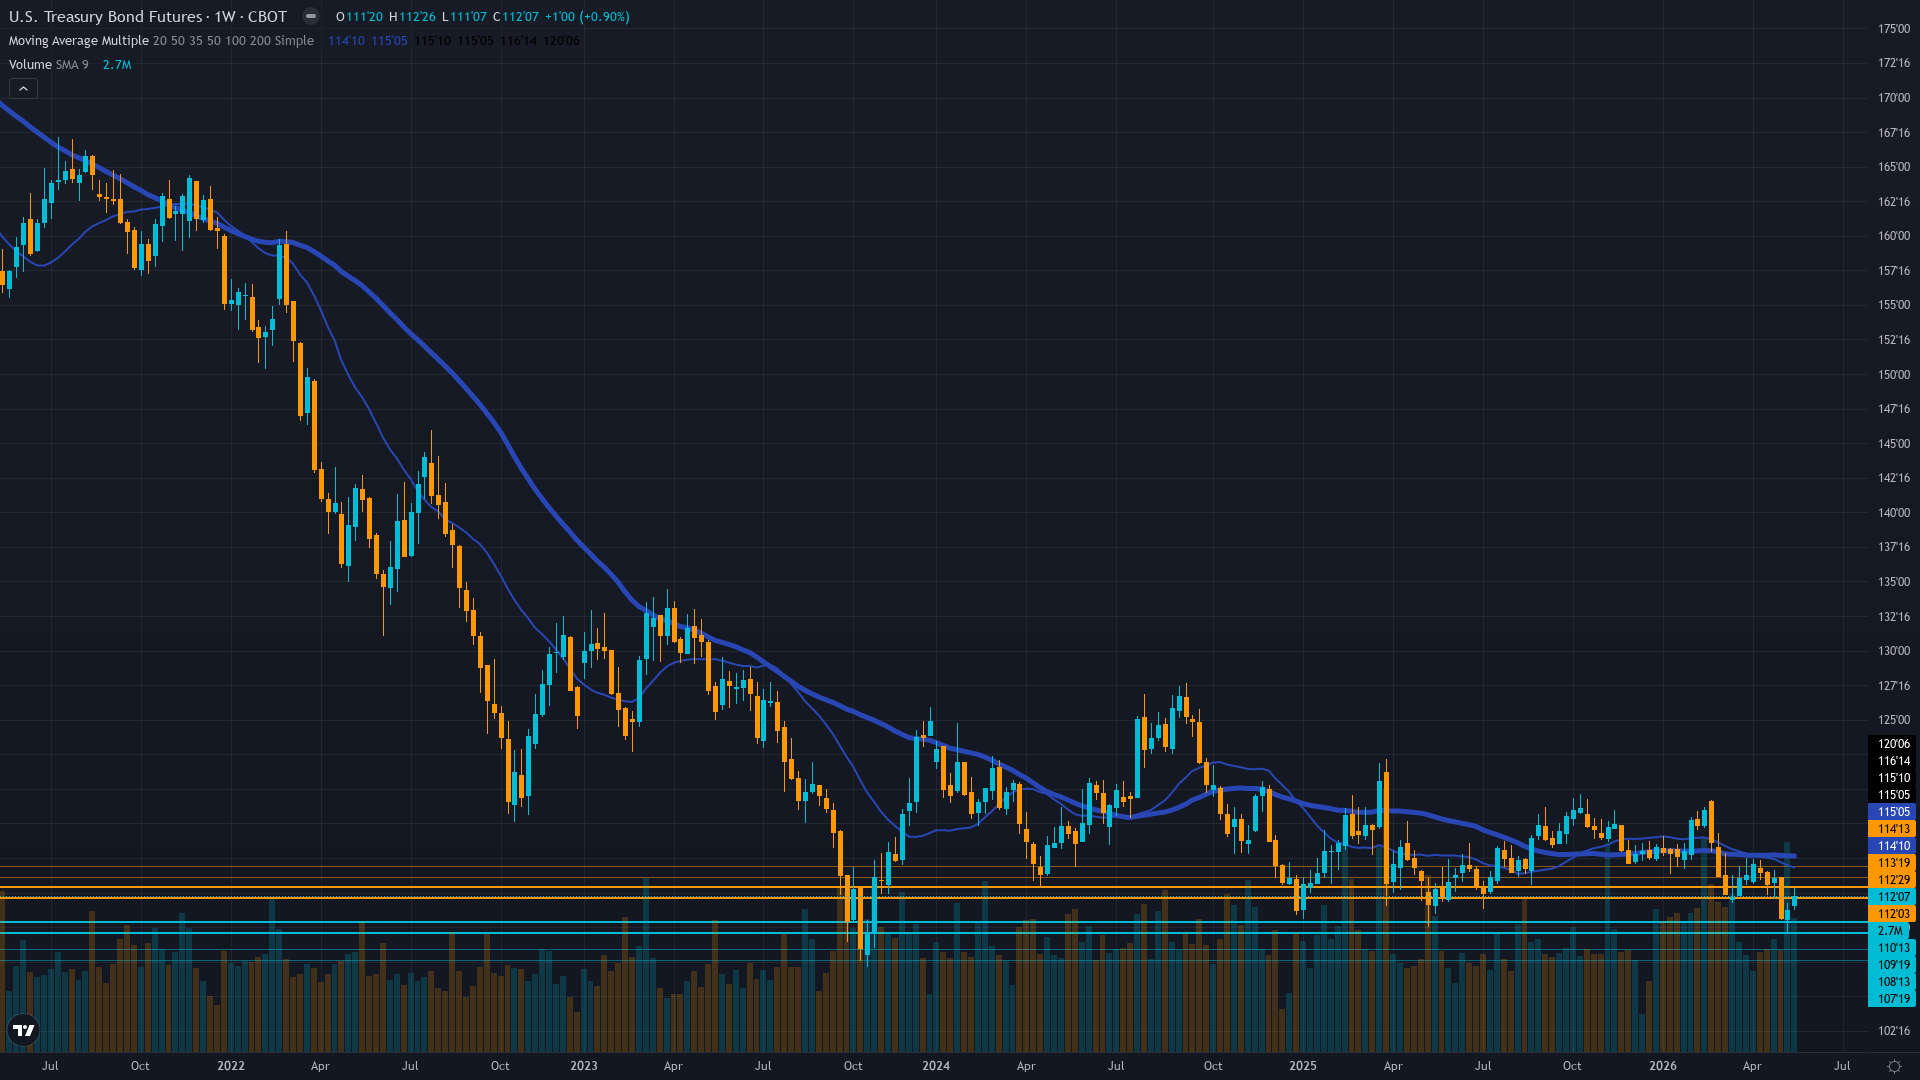This screenshot has height=1080, width=1920.
Task: Click the 137'16 price scale label
Action: pos(1894,547)
